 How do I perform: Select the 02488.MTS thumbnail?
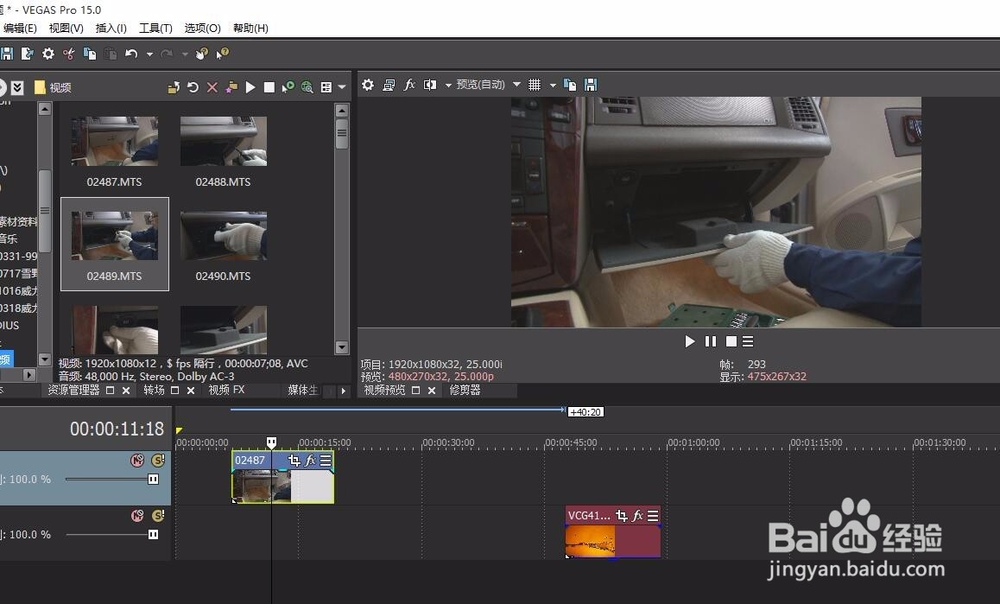coord(223,141)
